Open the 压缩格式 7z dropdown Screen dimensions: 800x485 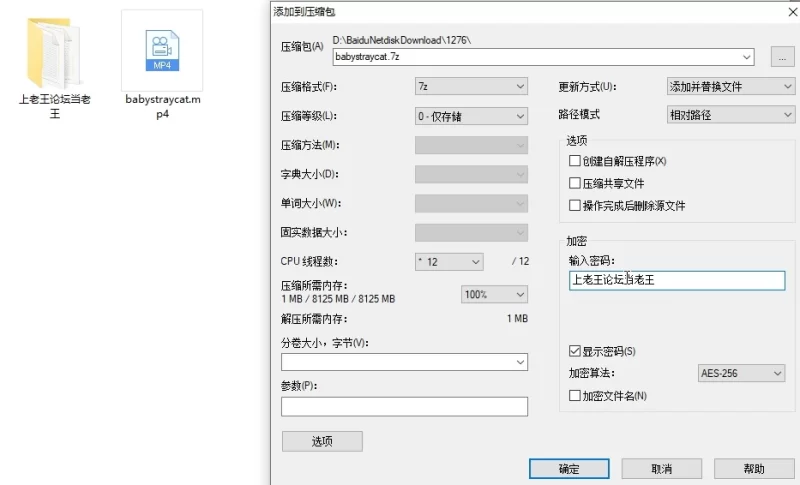[x=471, y=87]
